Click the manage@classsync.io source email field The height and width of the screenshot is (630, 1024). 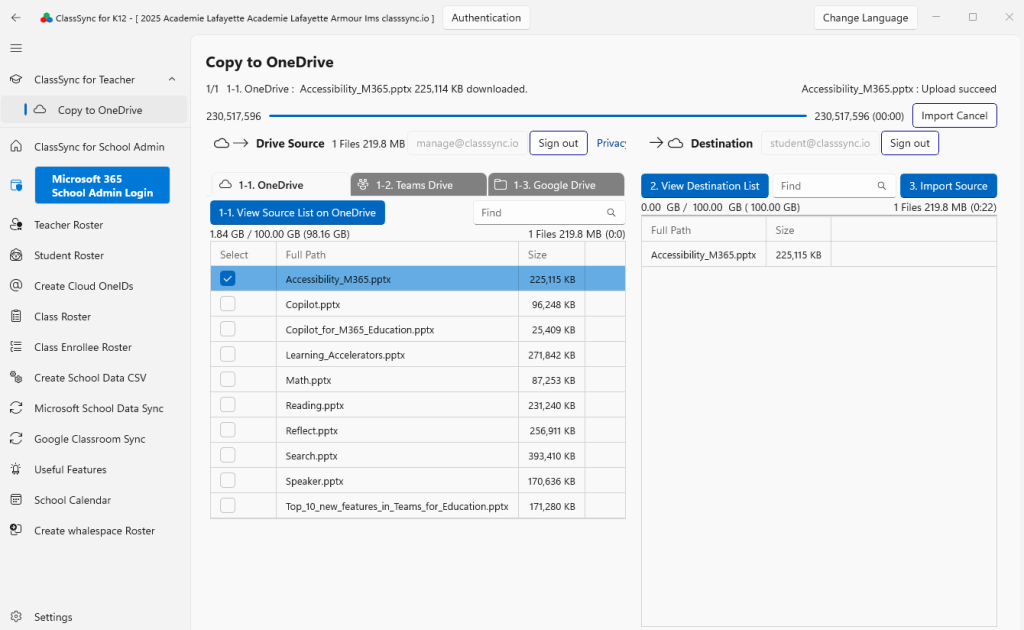pos(467,143)
